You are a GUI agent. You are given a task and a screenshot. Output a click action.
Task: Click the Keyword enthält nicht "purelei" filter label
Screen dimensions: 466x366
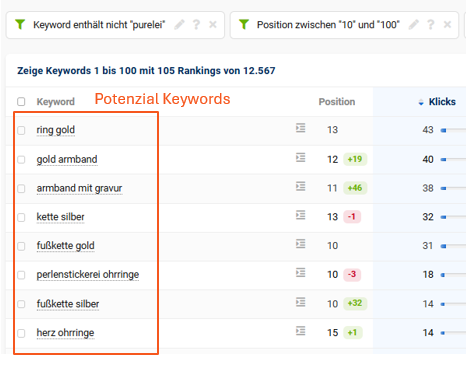(x=99, y=25)
